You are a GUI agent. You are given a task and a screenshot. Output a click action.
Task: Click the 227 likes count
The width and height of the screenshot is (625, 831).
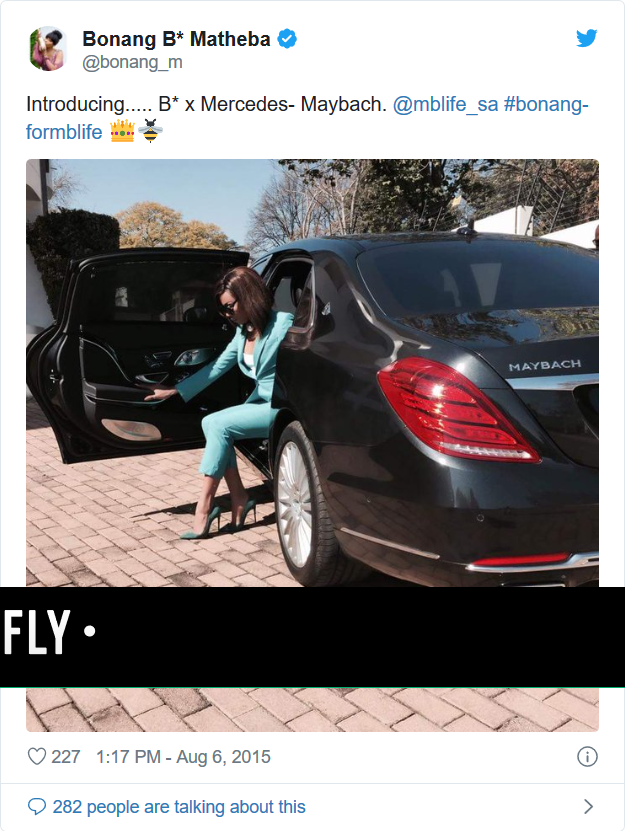[x=65, y=756]
